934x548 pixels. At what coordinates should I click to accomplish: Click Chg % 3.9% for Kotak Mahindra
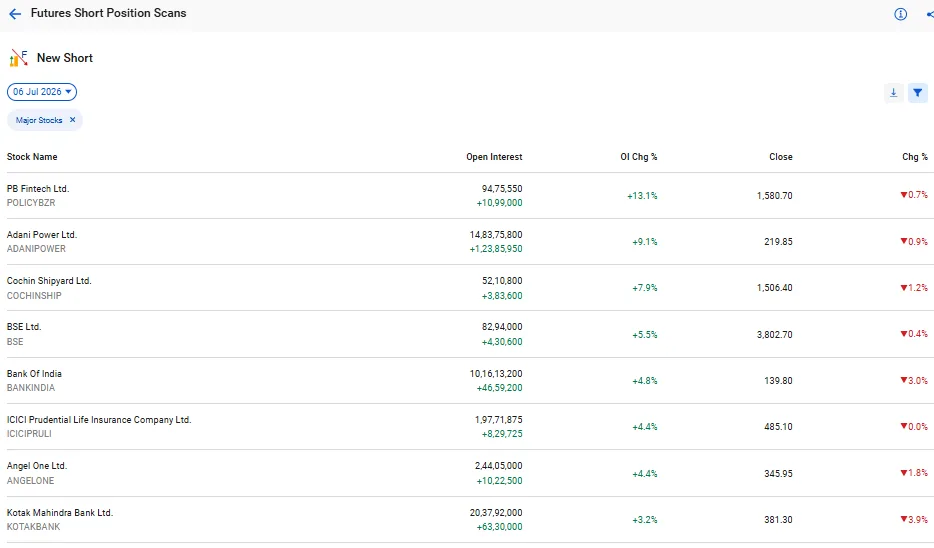(914, 519)
